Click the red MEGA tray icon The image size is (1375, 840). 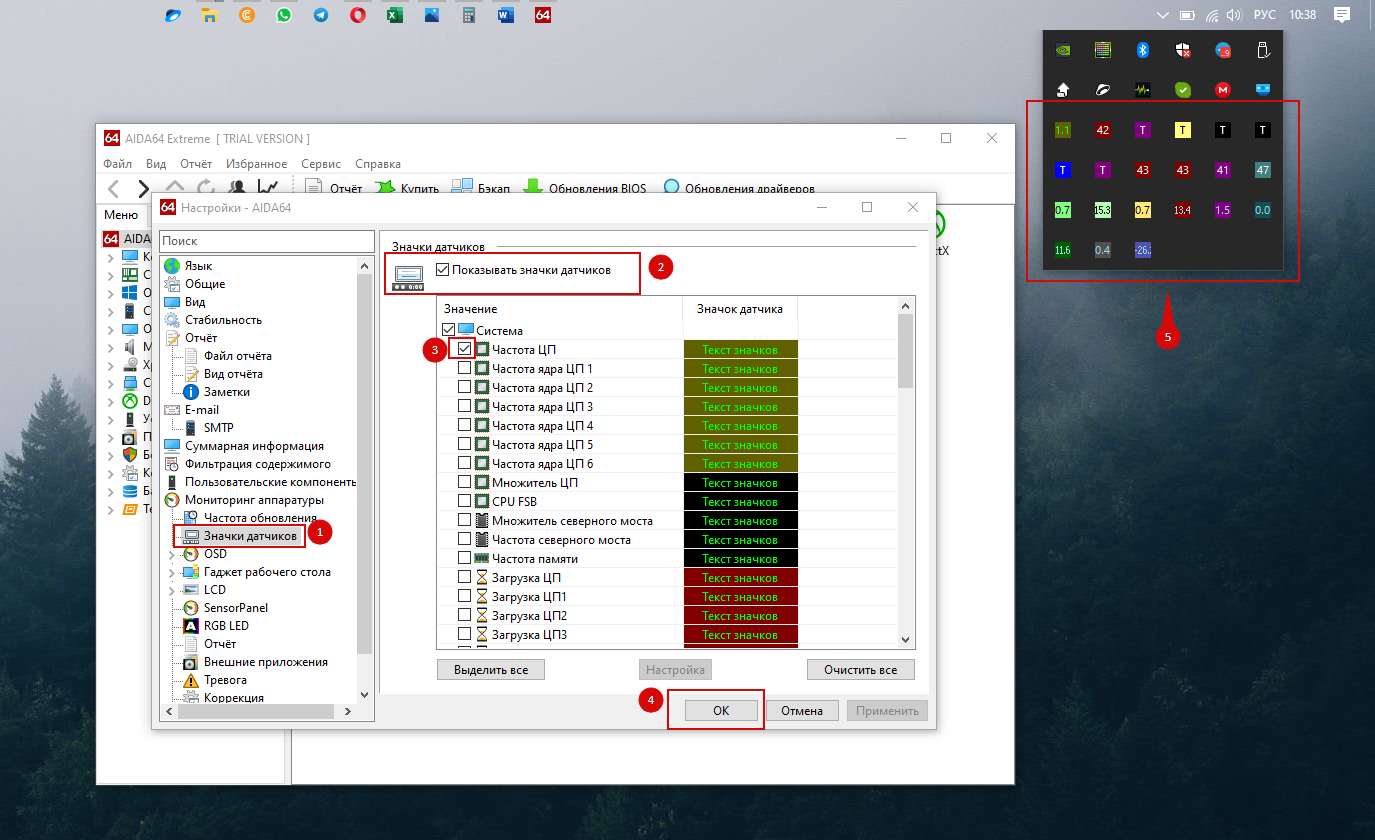point(1223,89)
